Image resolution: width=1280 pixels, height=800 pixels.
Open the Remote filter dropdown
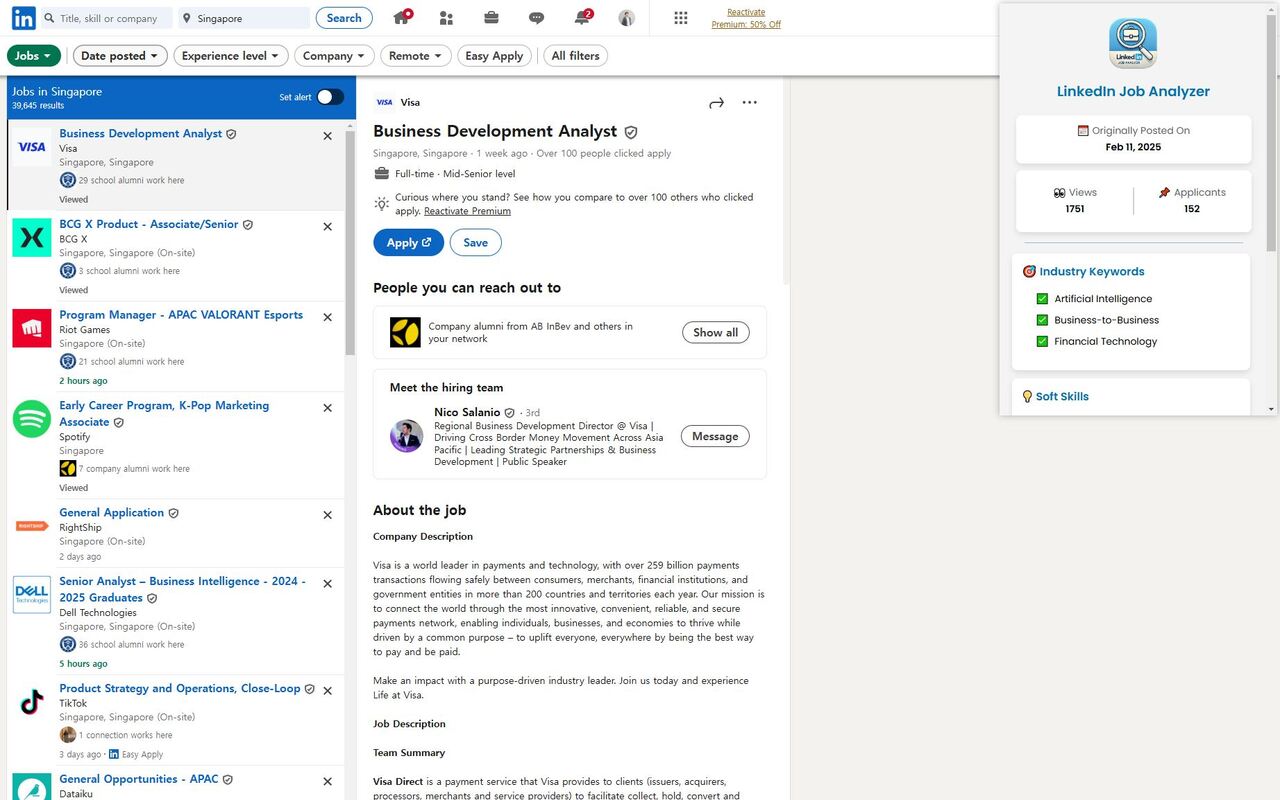tap(415, 56)
